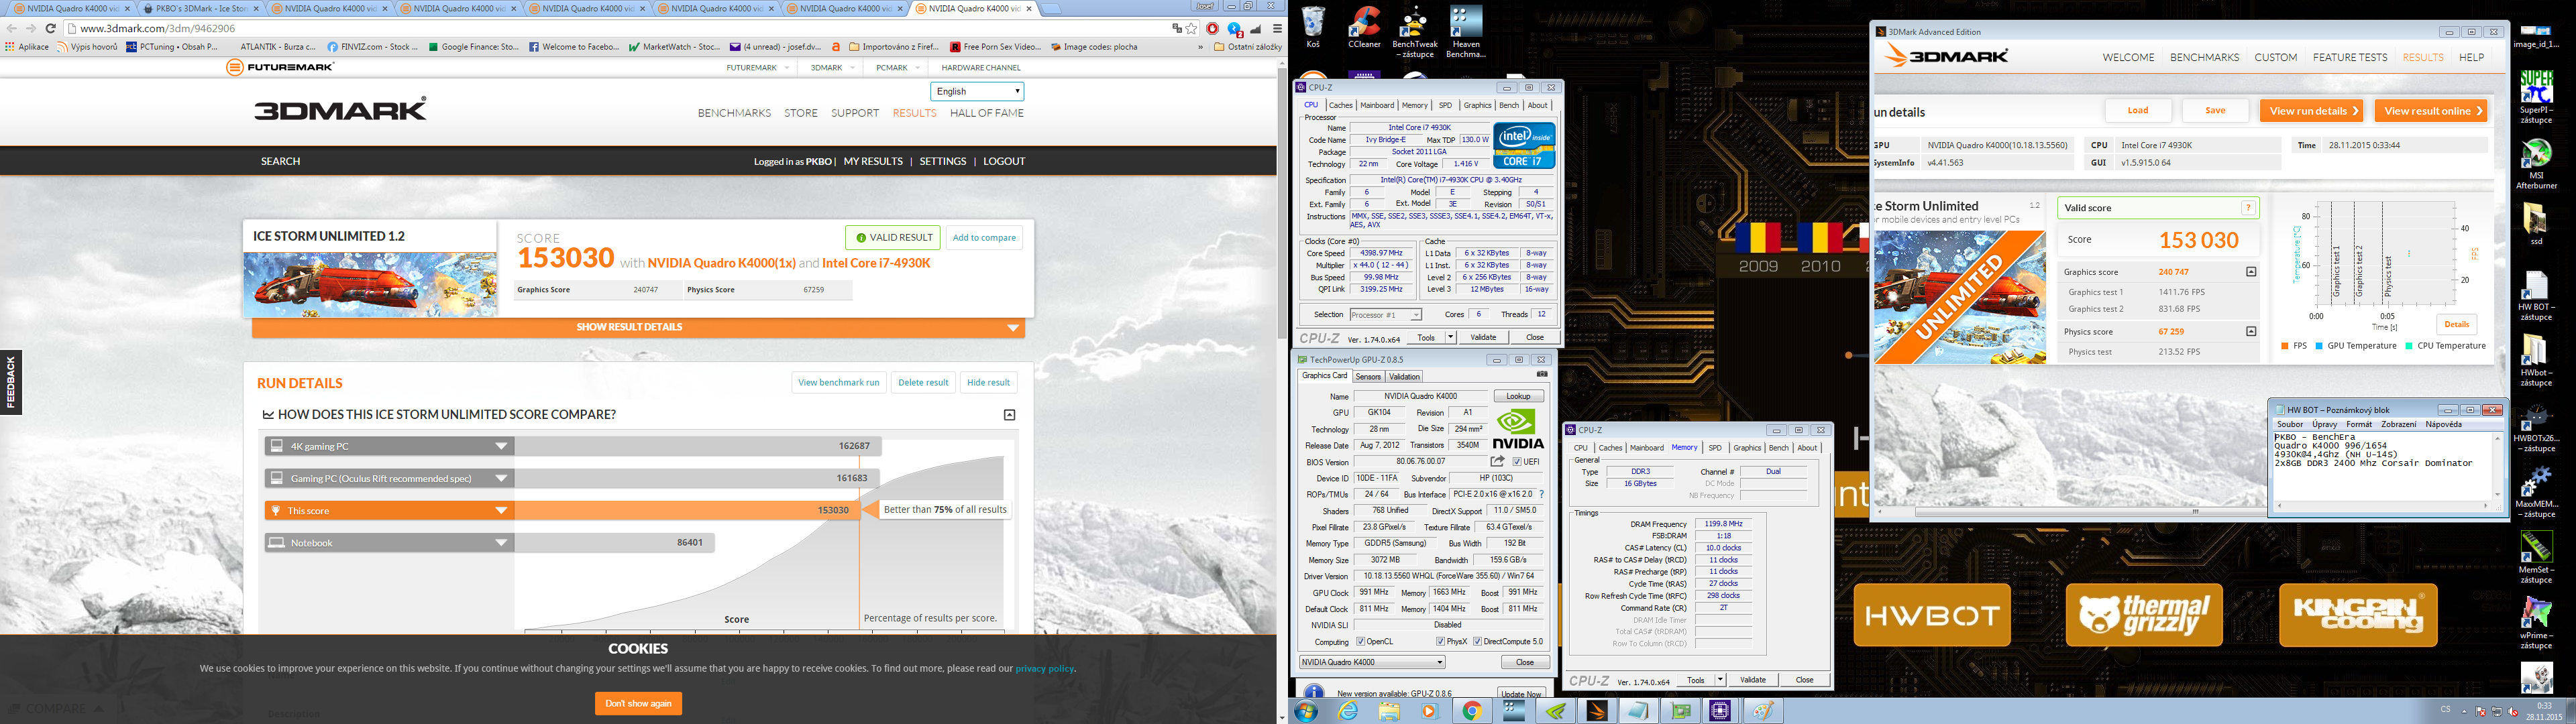Toggle the PhysX checkbox in GPU-Z
The width and height of the screenshot is (2576, 724).
pos(1440,642)
